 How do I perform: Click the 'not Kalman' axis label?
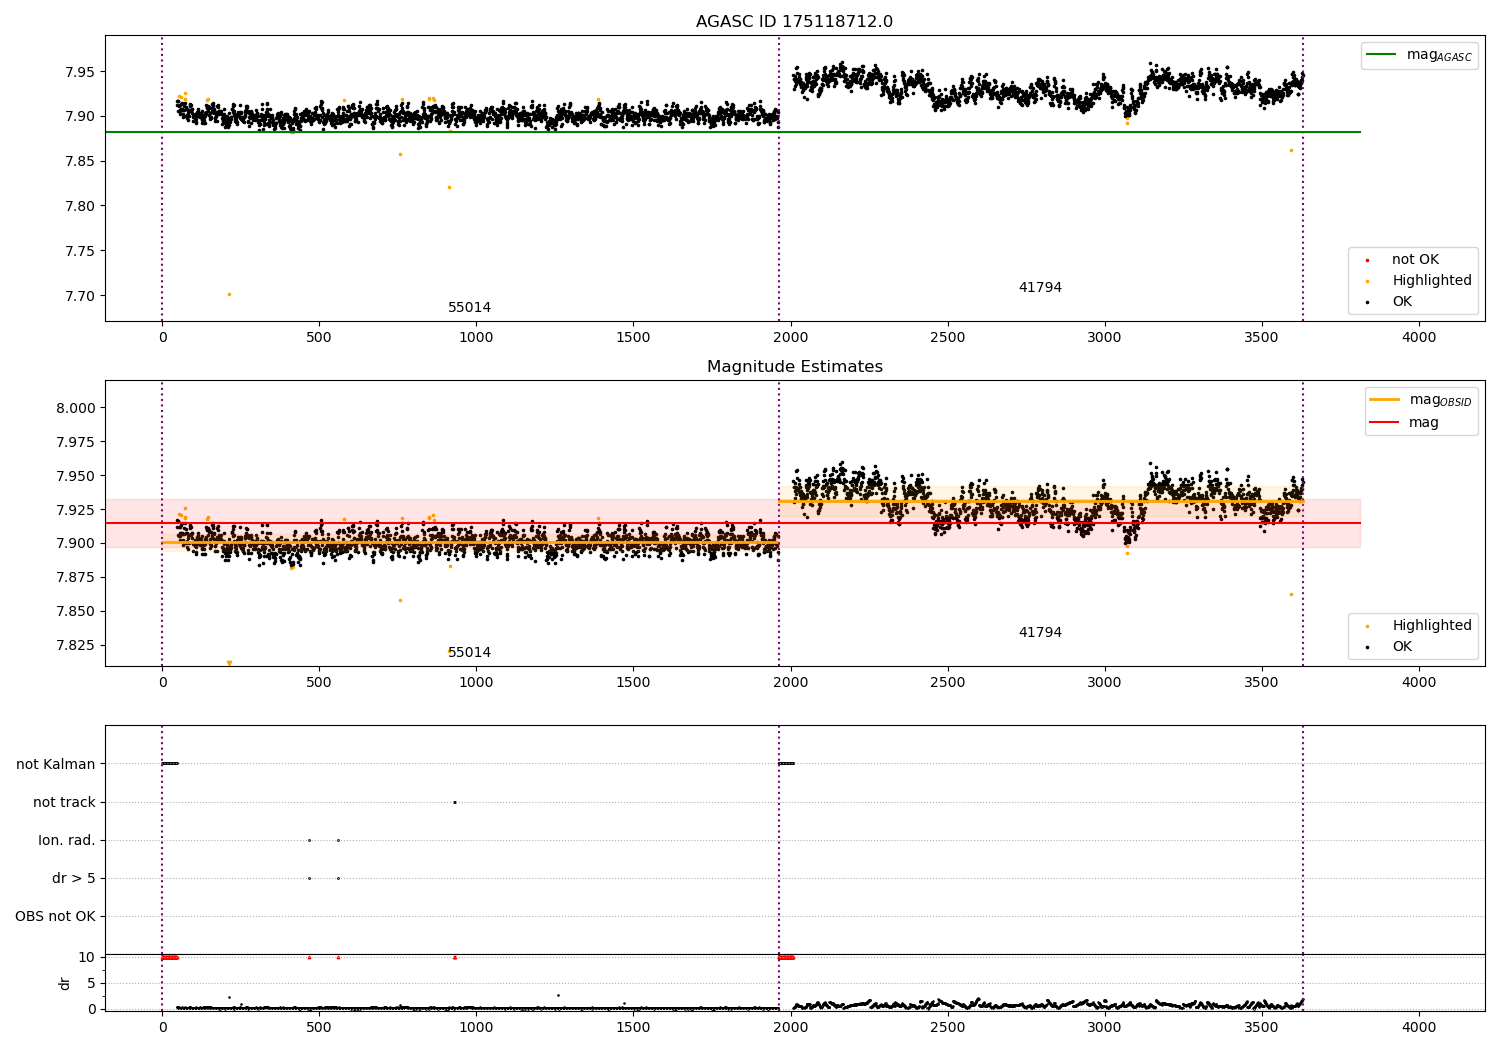click(x=56, y=764)
